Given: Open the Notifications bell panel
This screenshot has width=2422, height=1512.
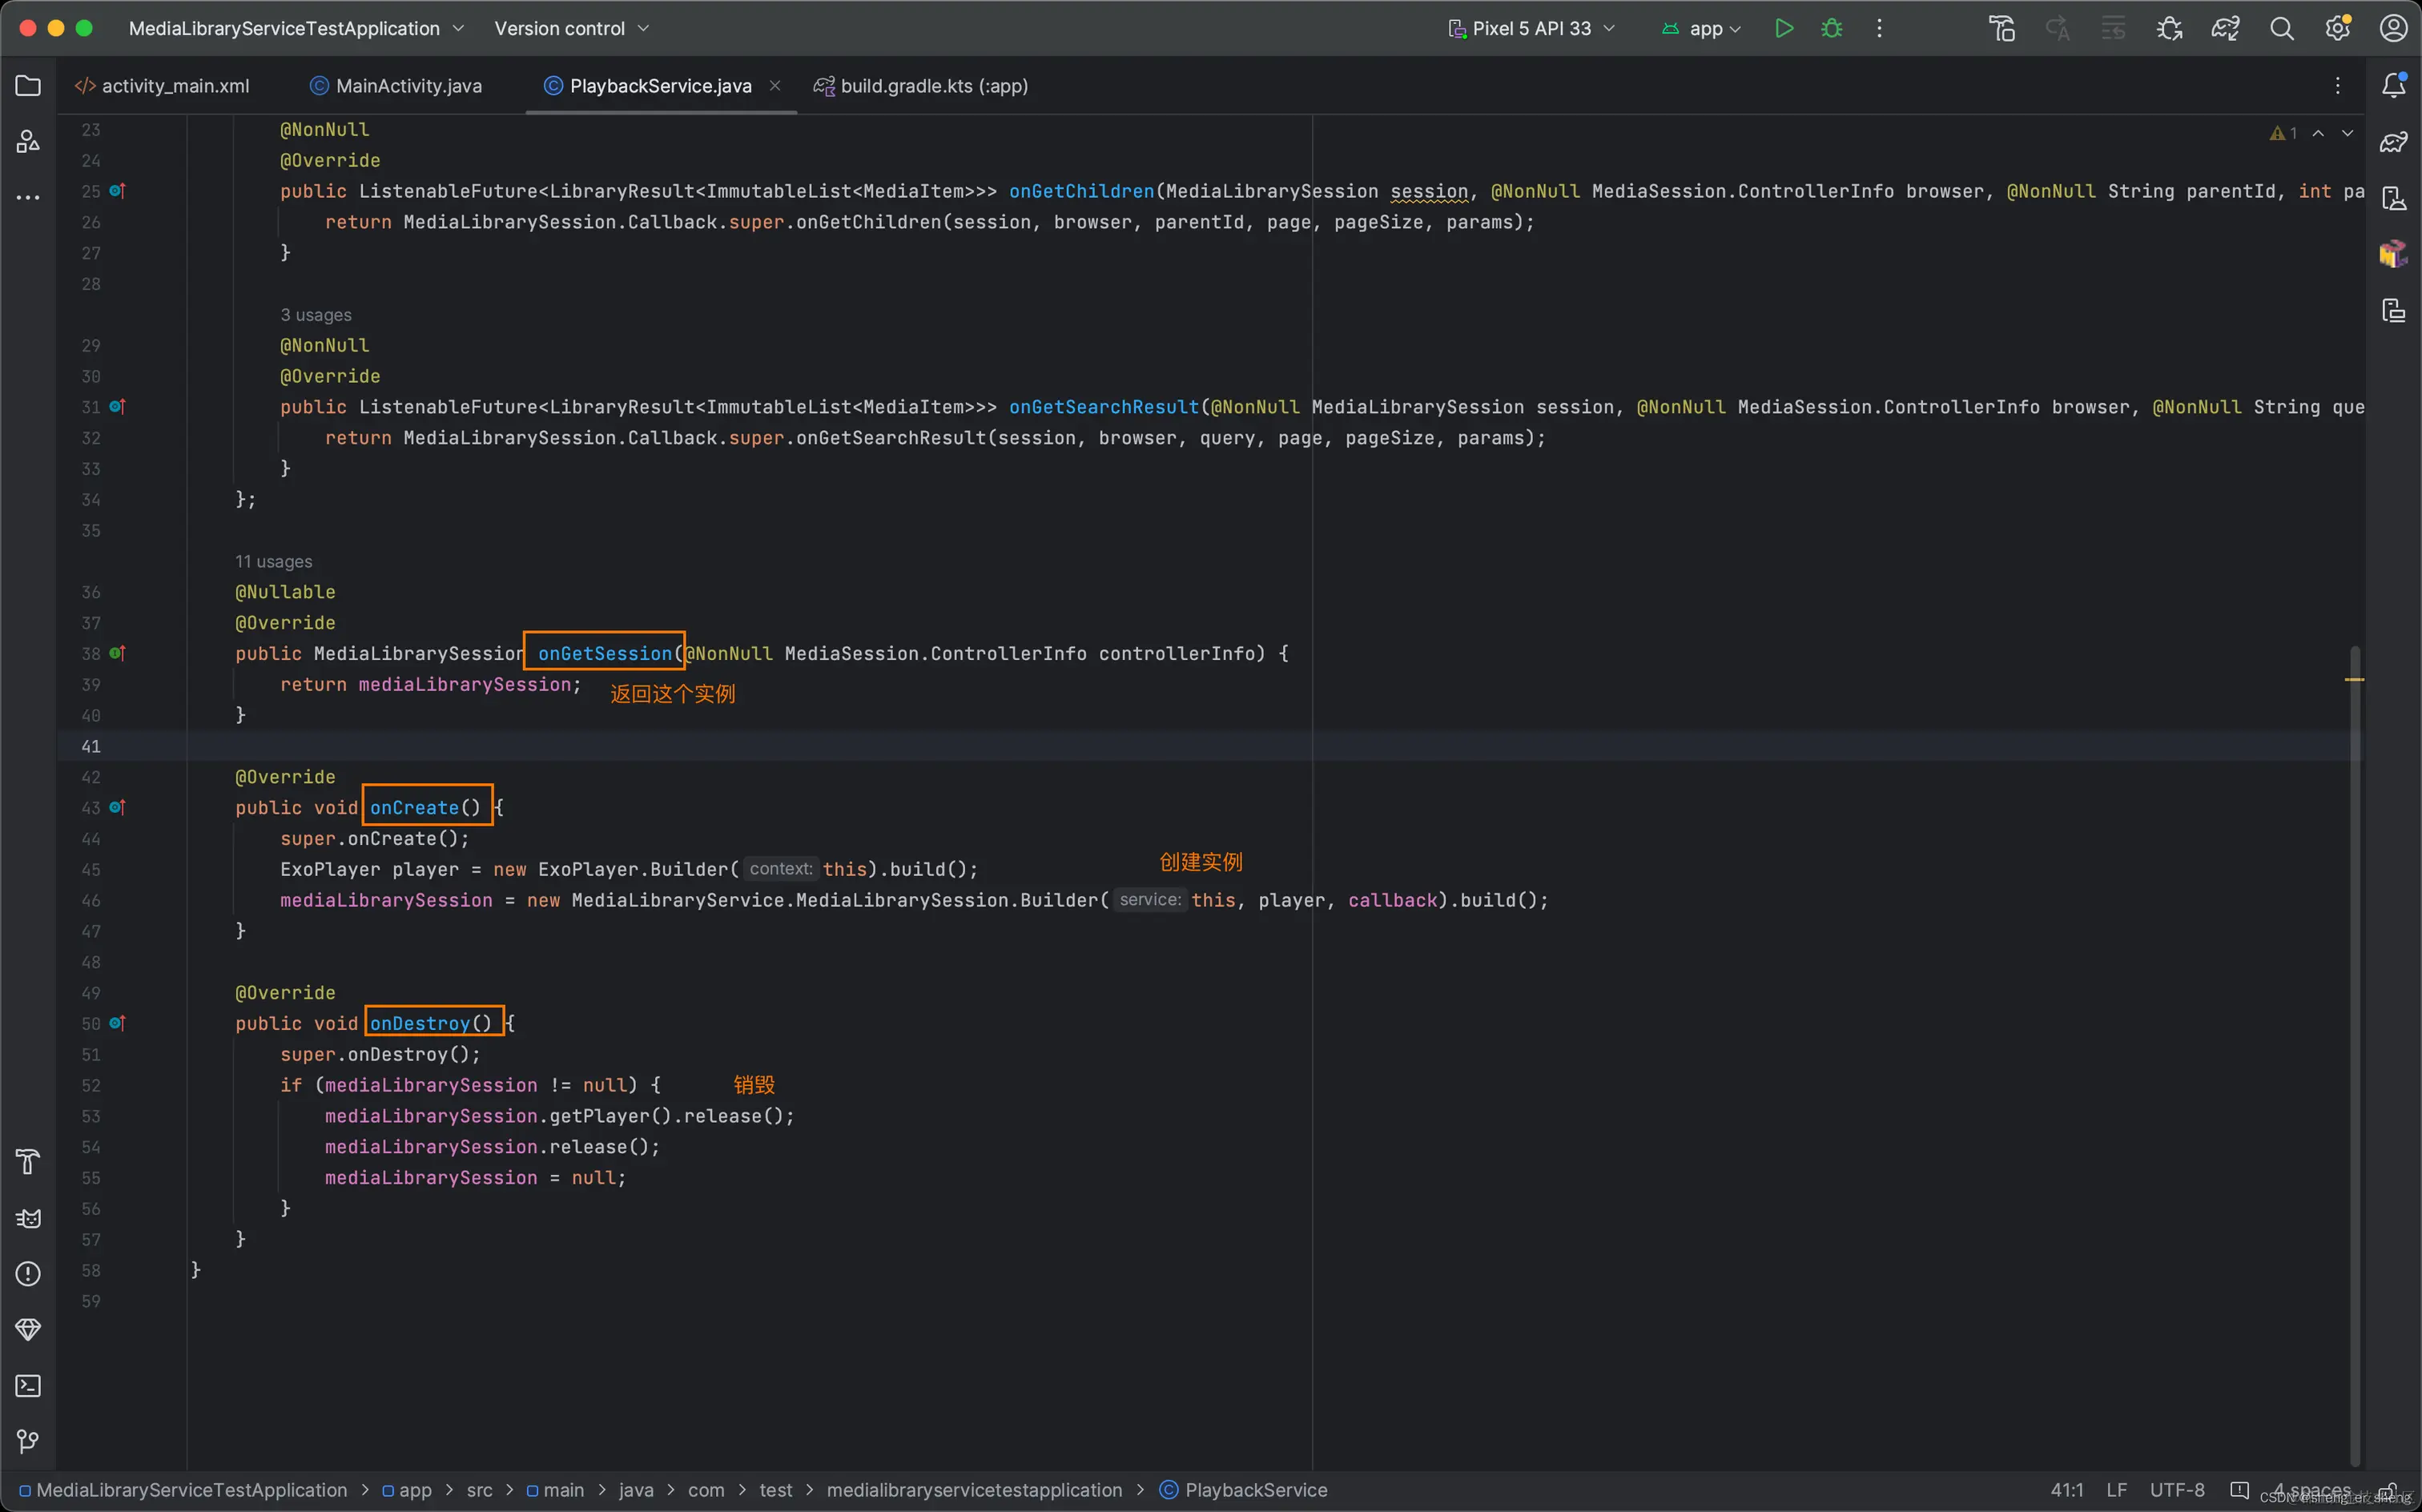Looking at the screenshot, I should (x=2393, y=86).
